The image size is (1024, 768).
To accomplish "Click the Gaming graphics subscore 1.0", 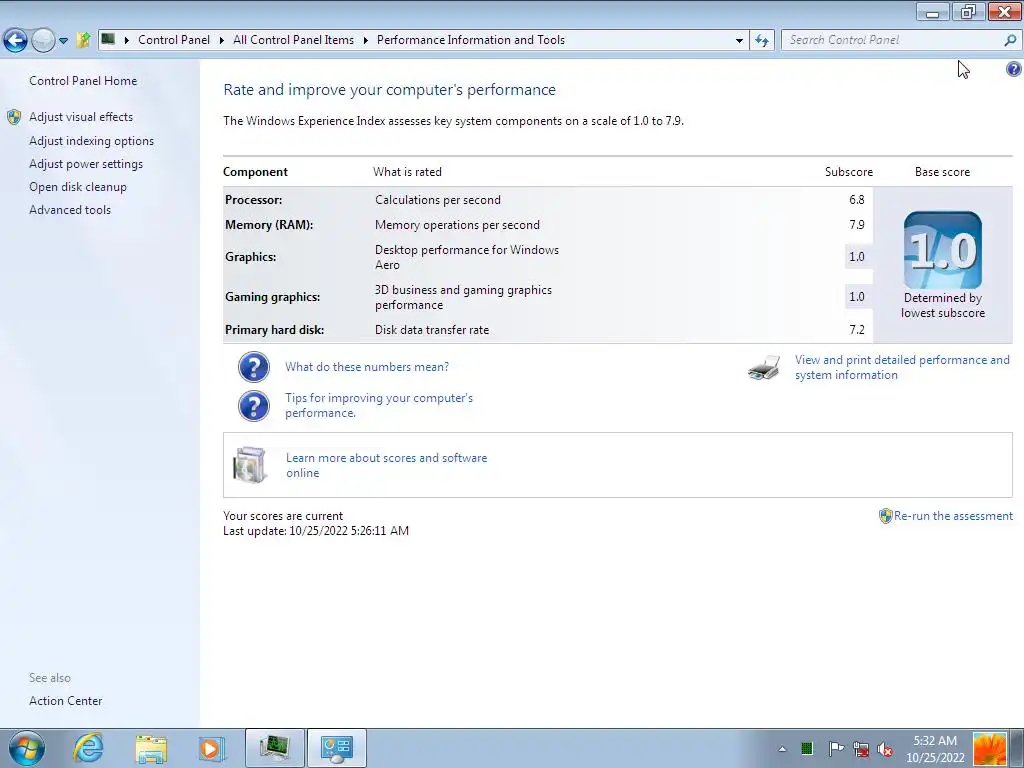I will 856,296.
